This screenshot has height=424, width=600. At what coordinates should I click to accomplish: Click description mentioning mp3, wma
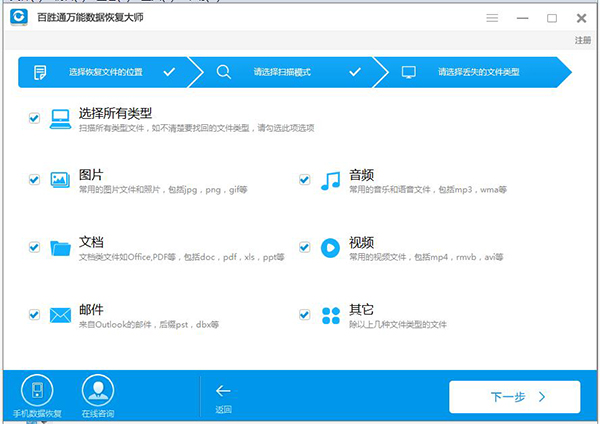point(428,189)
